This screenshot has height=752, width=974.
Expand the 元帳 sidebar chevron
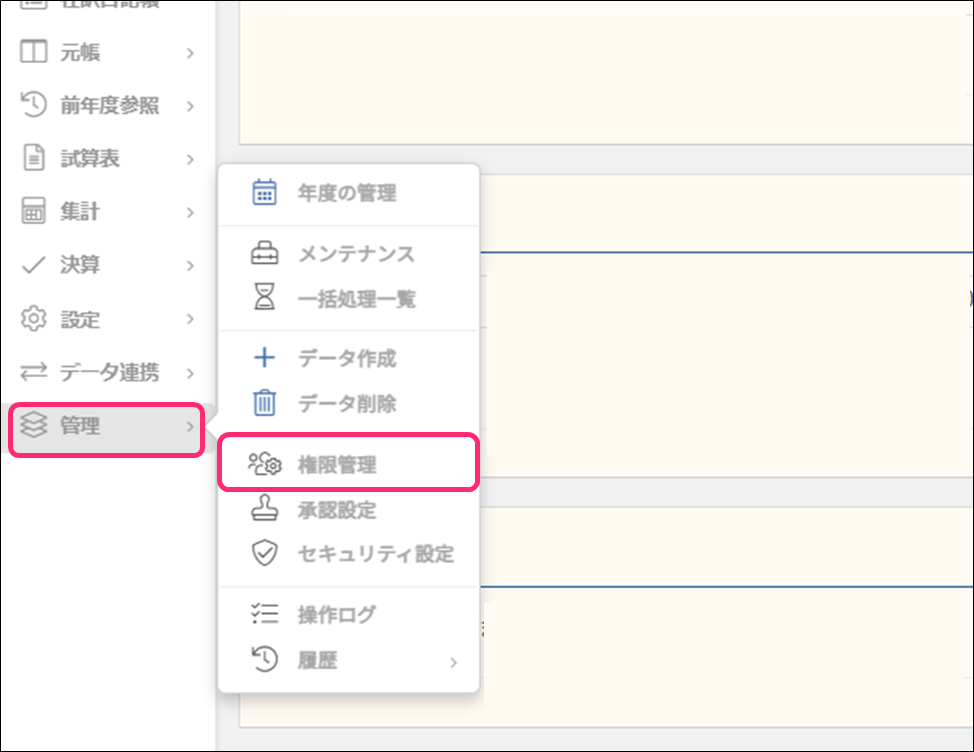click(x=190, y=53)
